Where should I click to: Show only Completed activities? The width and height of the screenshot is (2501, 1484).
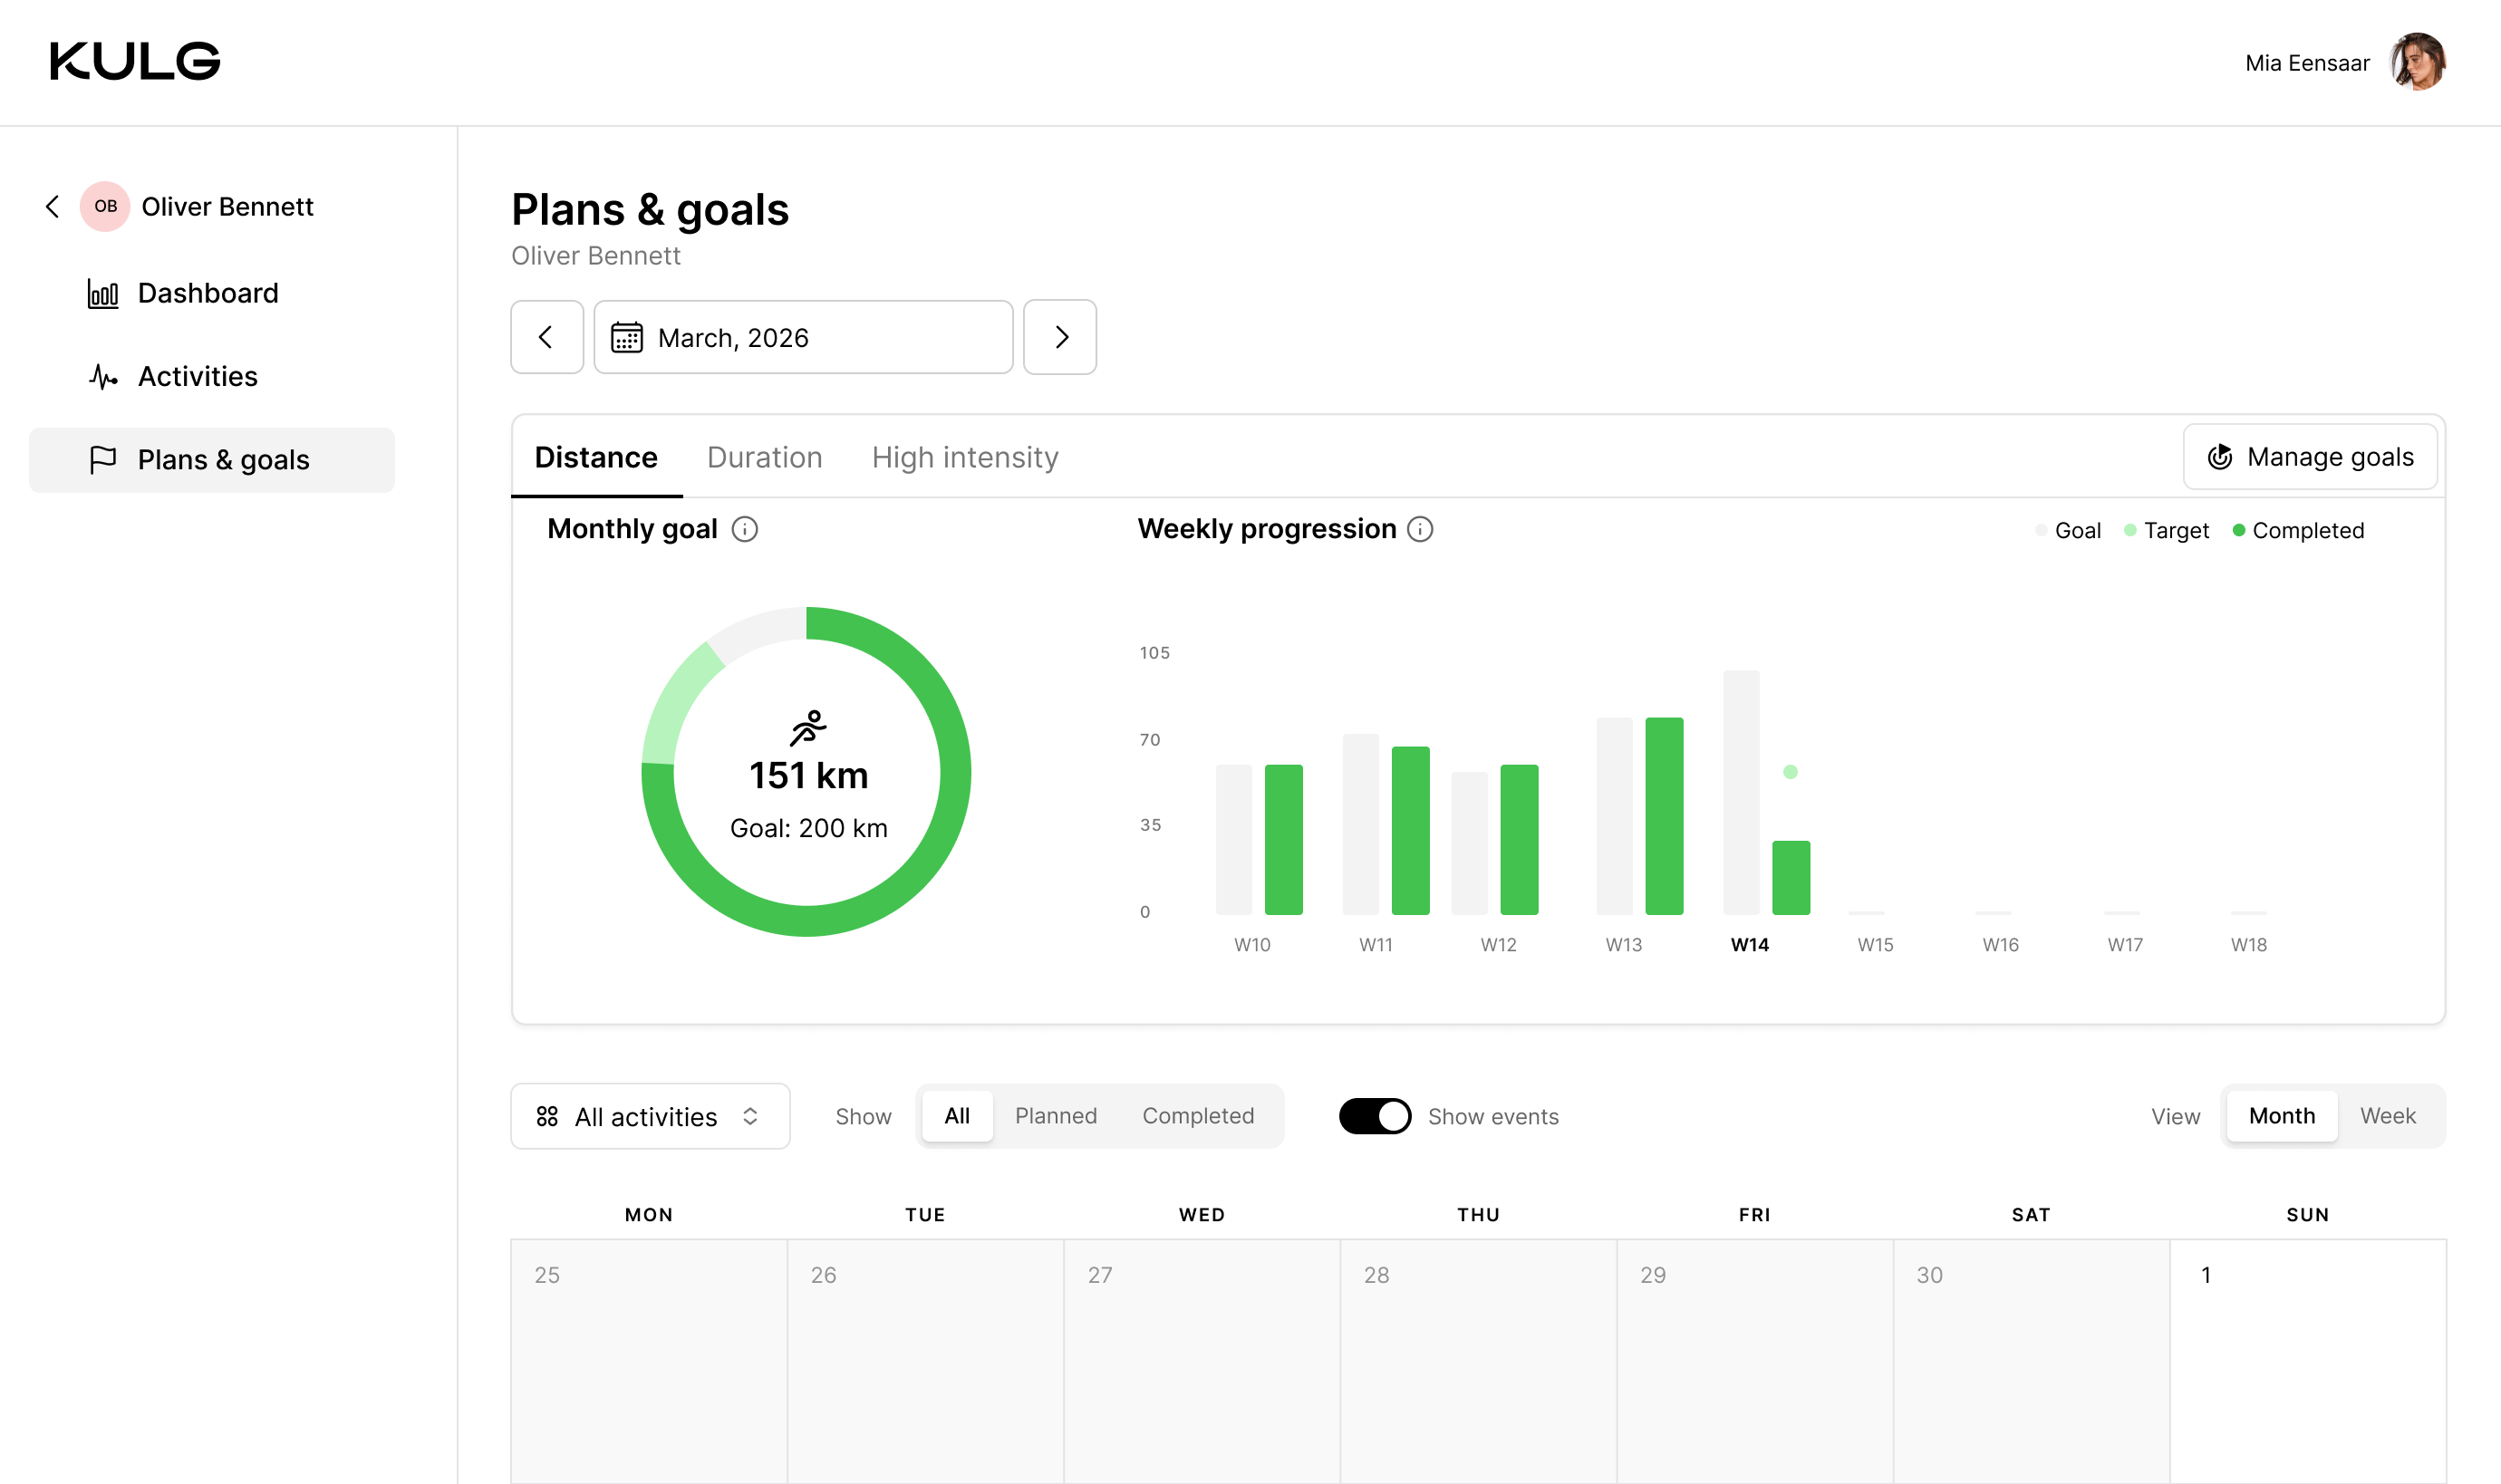[x=1197, y=1116]
